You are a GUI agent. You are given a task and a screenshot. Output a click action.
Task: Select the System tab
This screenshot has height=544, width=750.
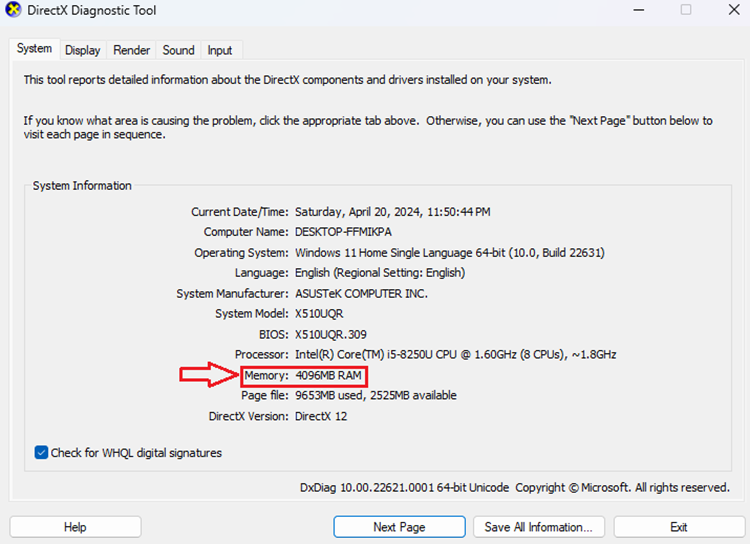34,49
